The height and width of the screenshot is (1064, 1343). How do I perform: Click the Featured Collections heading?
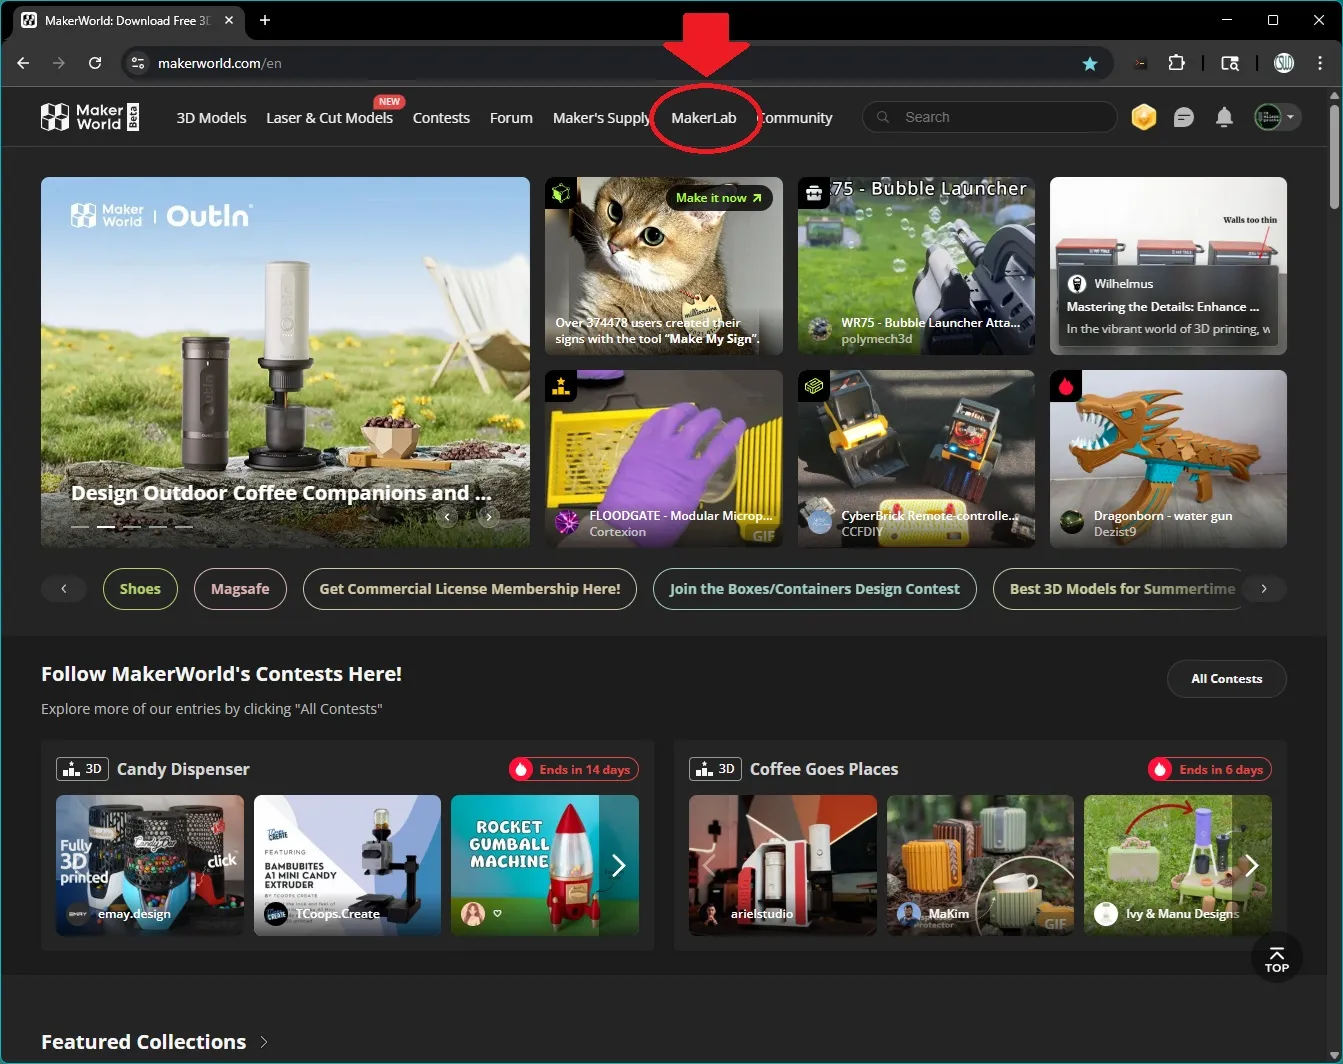(144, 1042)
